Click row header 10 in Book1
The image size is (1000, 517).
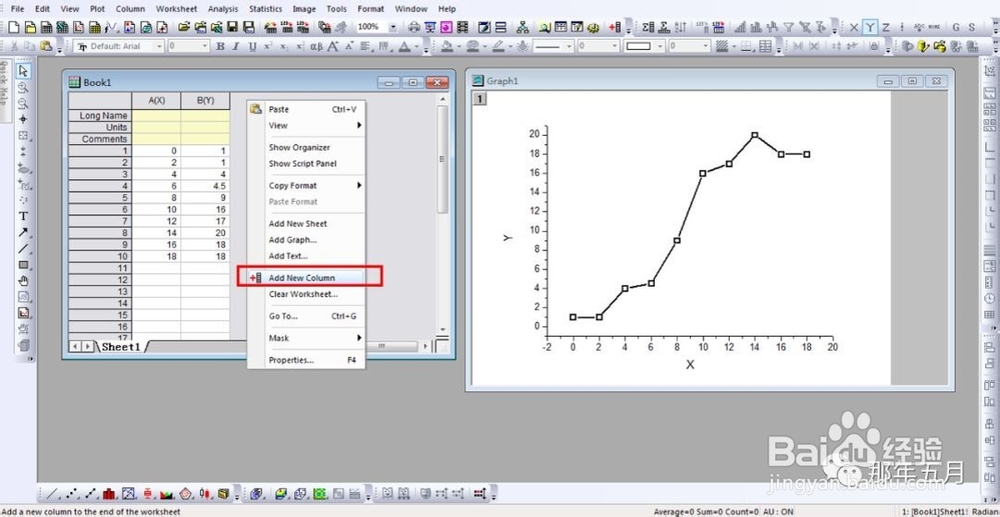tap(99, 256)
